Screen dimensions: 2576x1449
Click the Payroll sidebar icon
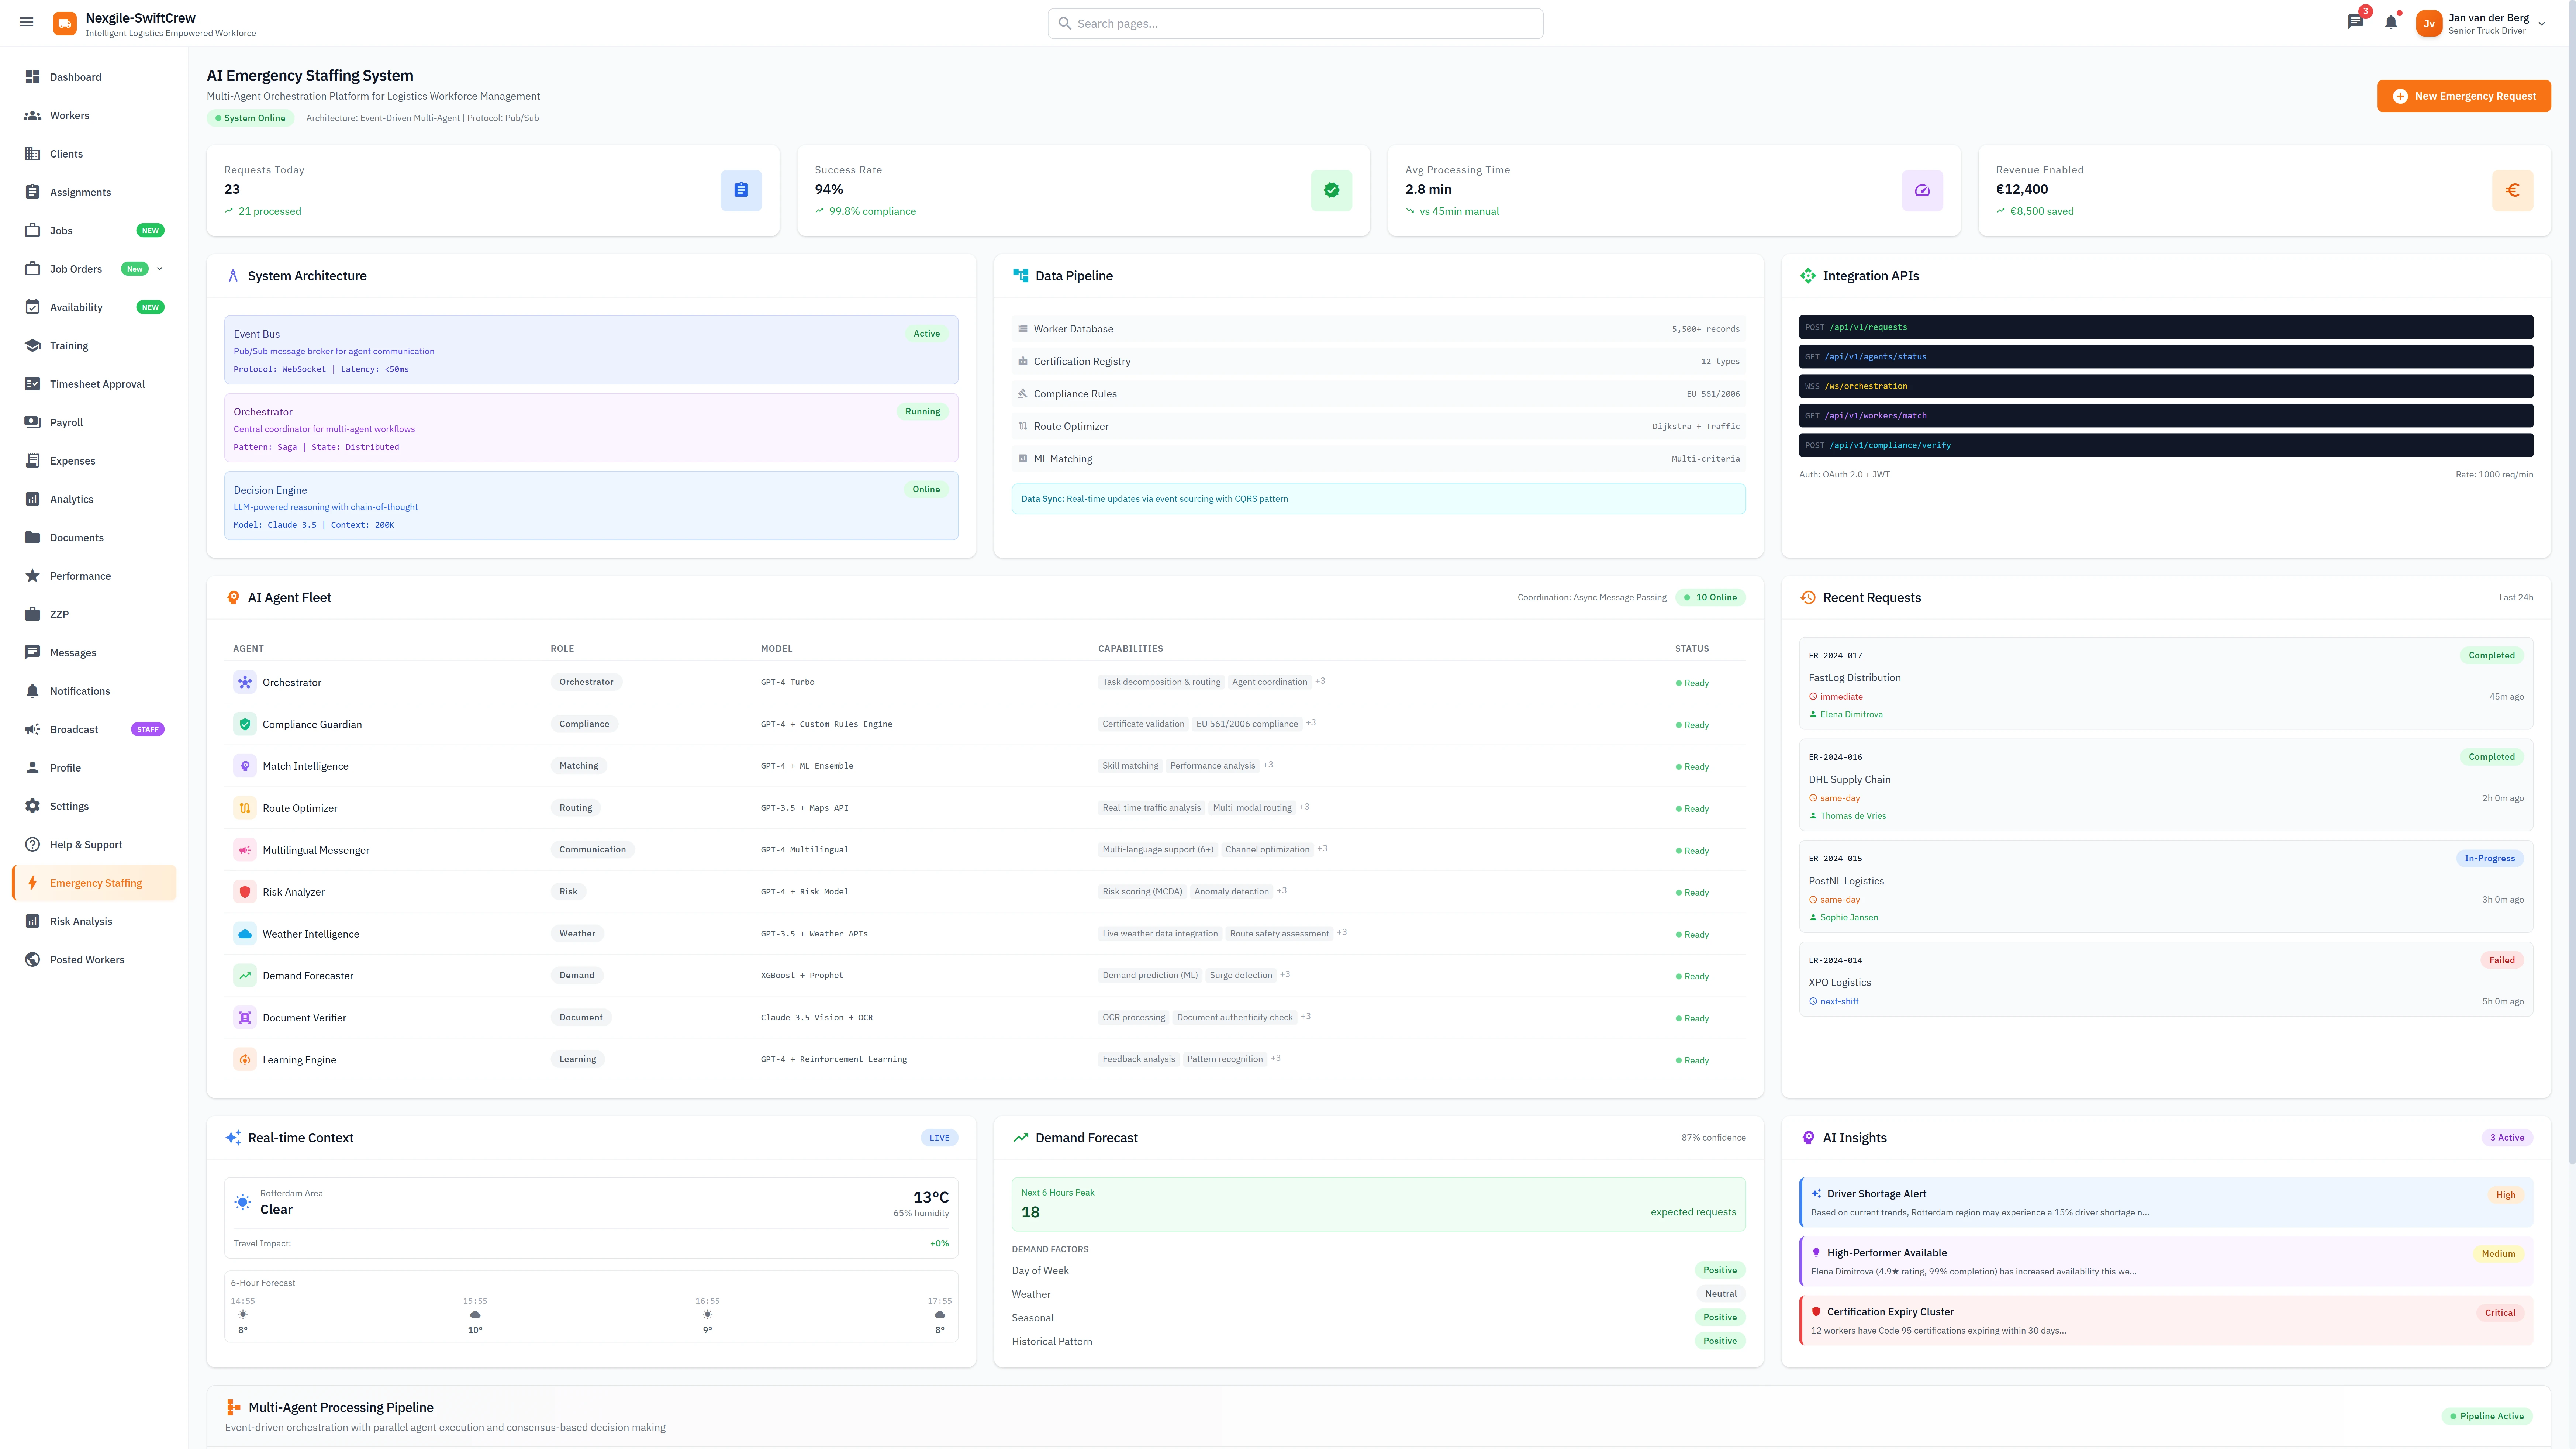click(x=33, y=422)
